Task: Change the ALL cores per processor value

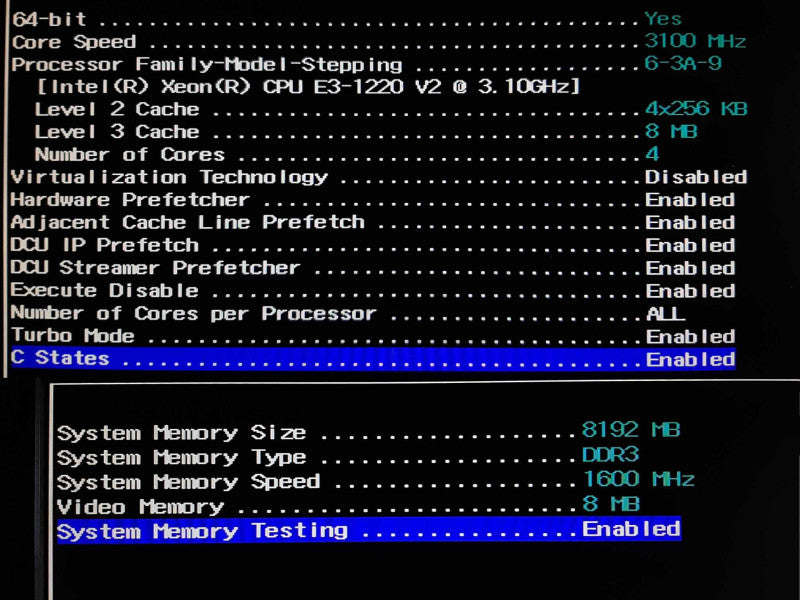Action: point(666,313)
